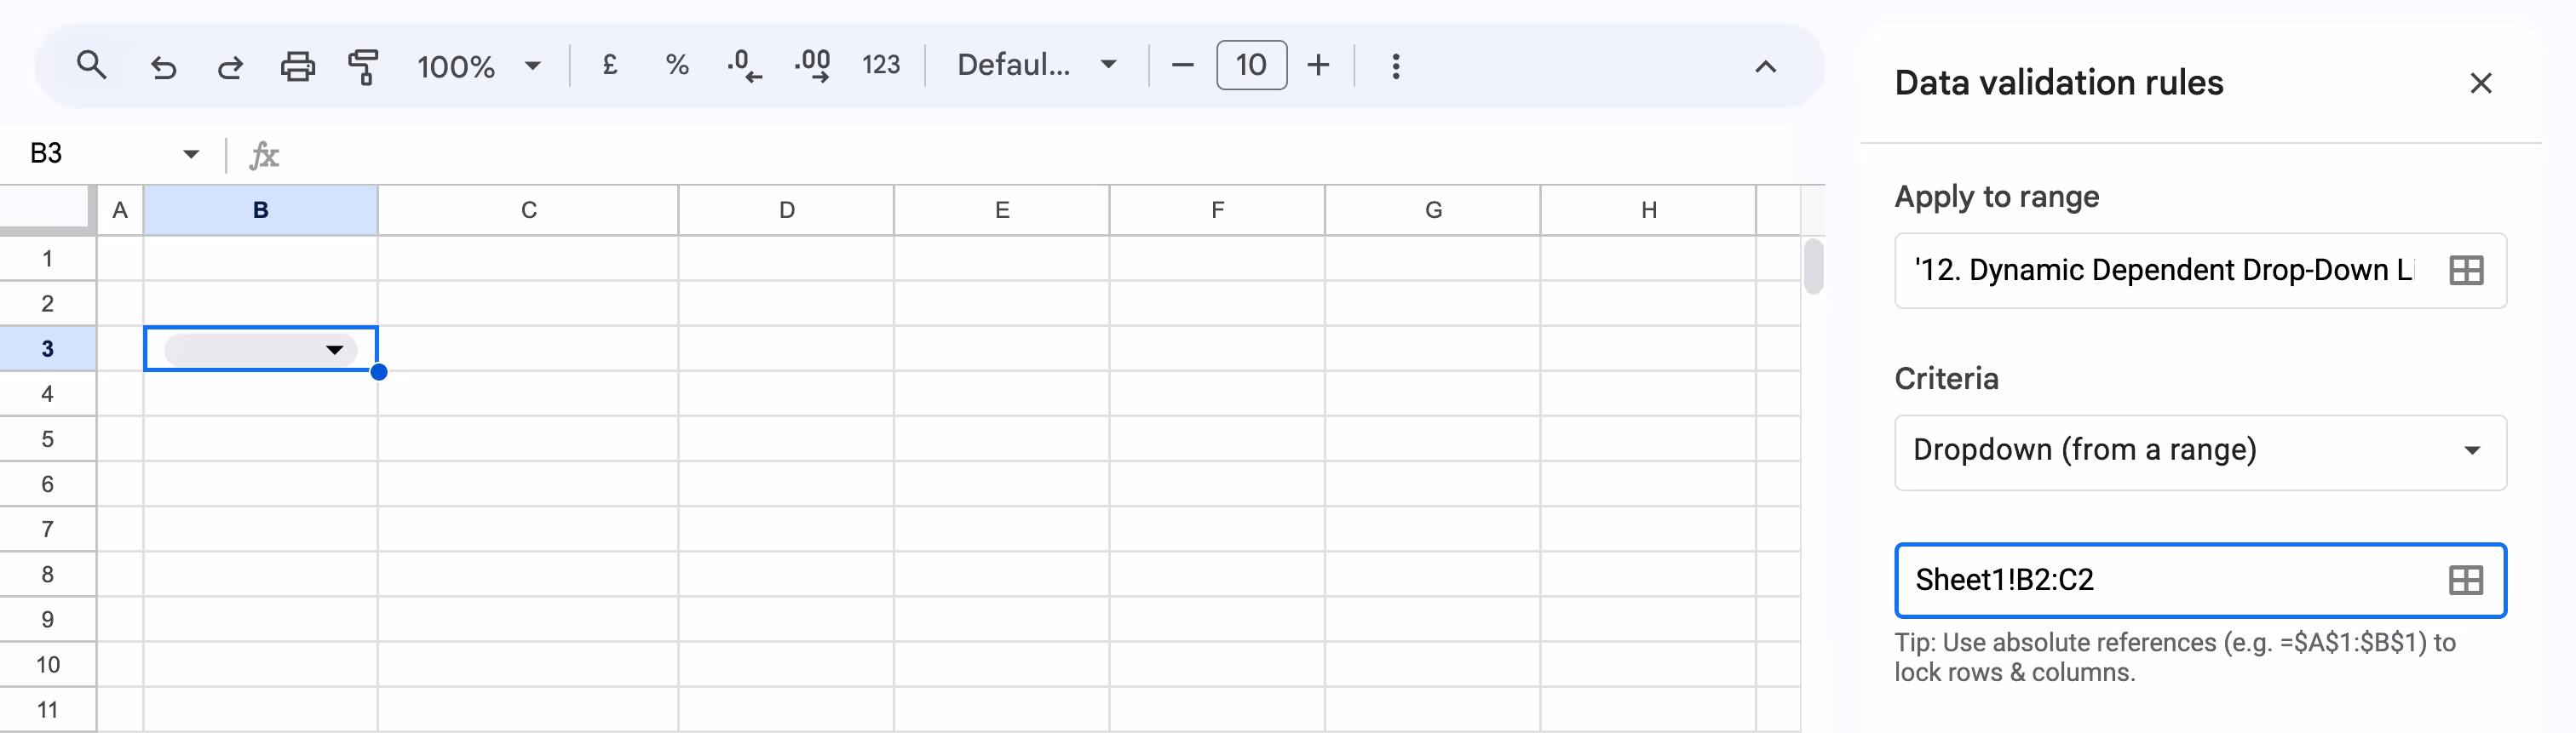The image size is (2576, 733).
Task: Open more number formats via 123
Action: point(881,65)
